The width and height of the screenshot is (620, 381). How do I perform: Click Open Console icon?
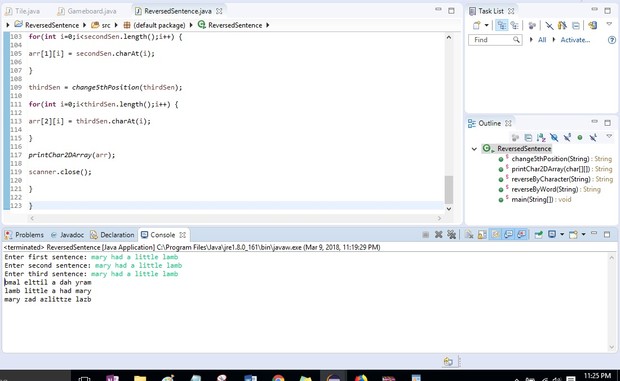point(573,235)
